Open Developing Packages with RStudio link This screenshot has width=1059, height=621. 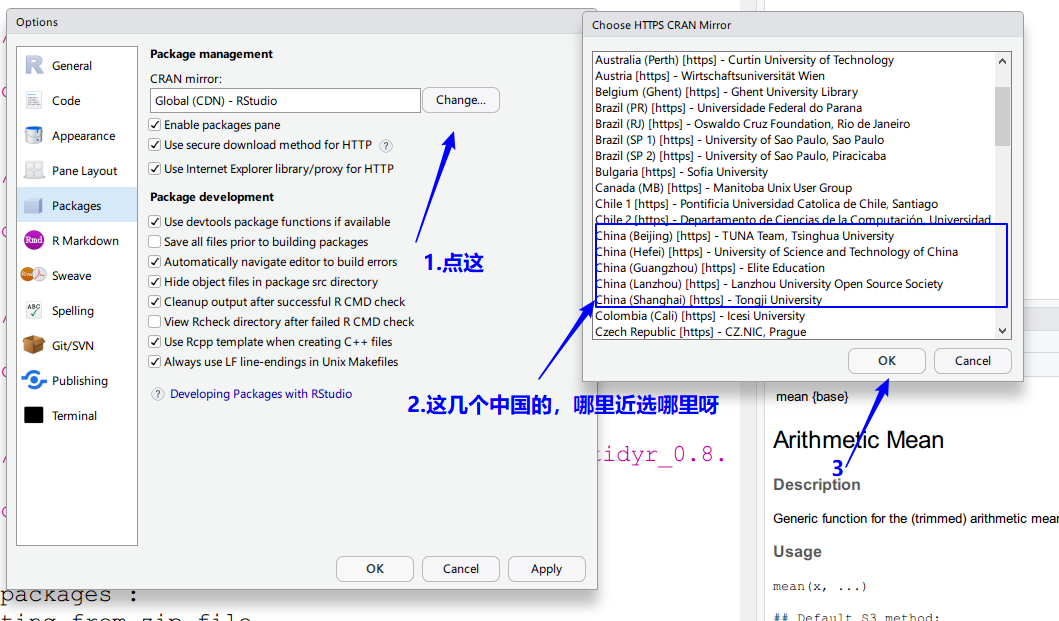coord(261,394)
